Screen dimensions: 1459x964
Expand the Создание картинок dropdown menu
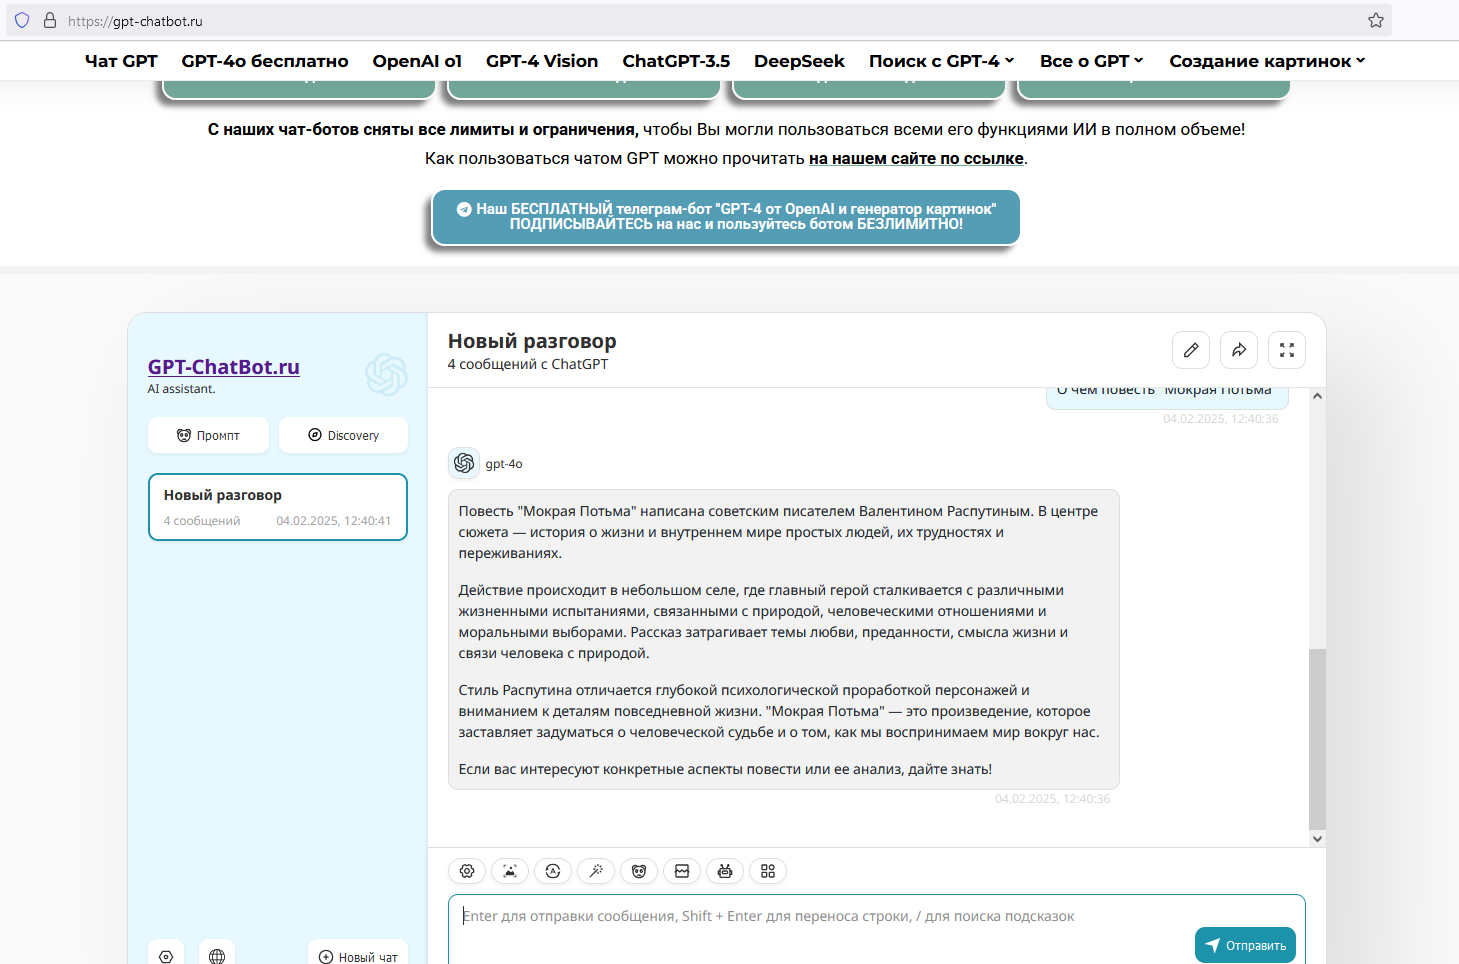(1268, 61)
